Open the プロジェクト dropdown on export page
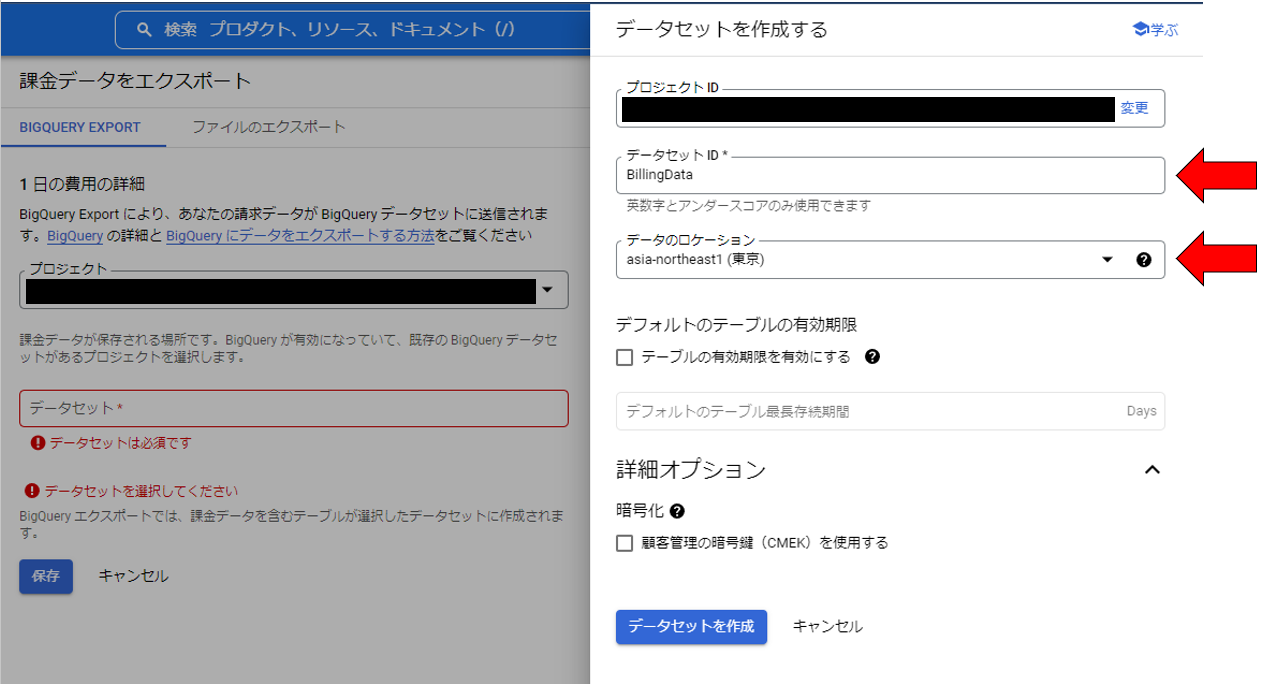 [294, 290]
